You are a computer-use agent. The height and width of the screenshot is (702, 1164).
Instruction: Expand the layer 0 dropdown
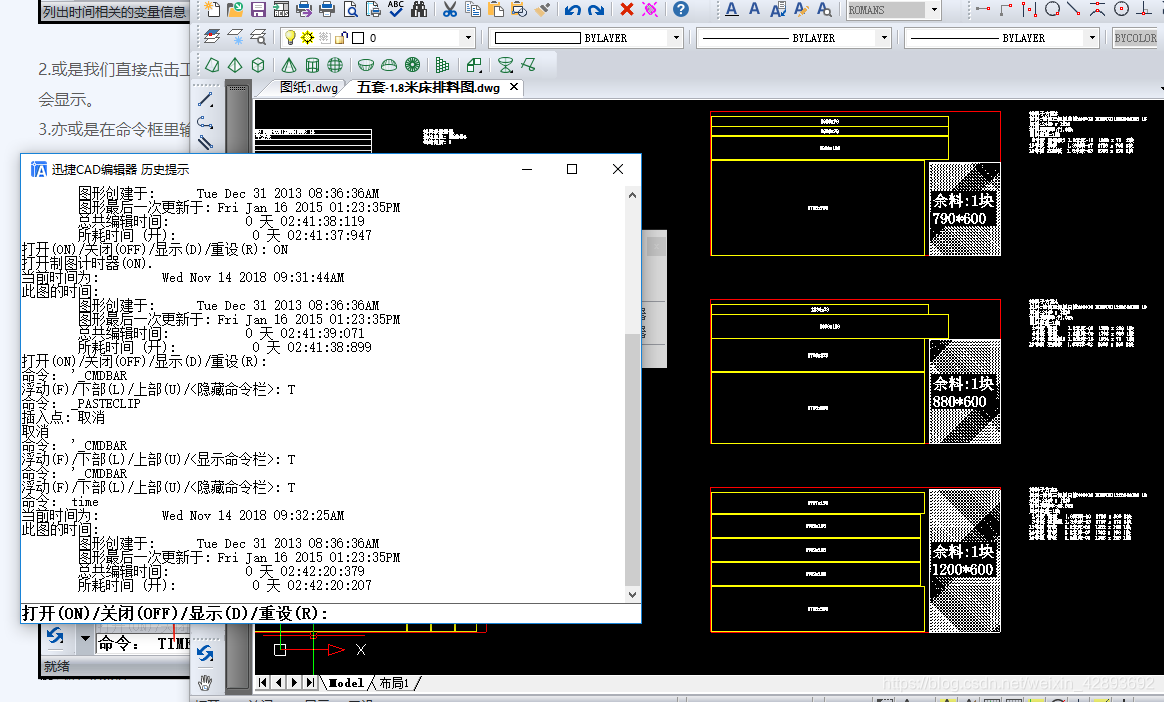(x=468, y=37)
